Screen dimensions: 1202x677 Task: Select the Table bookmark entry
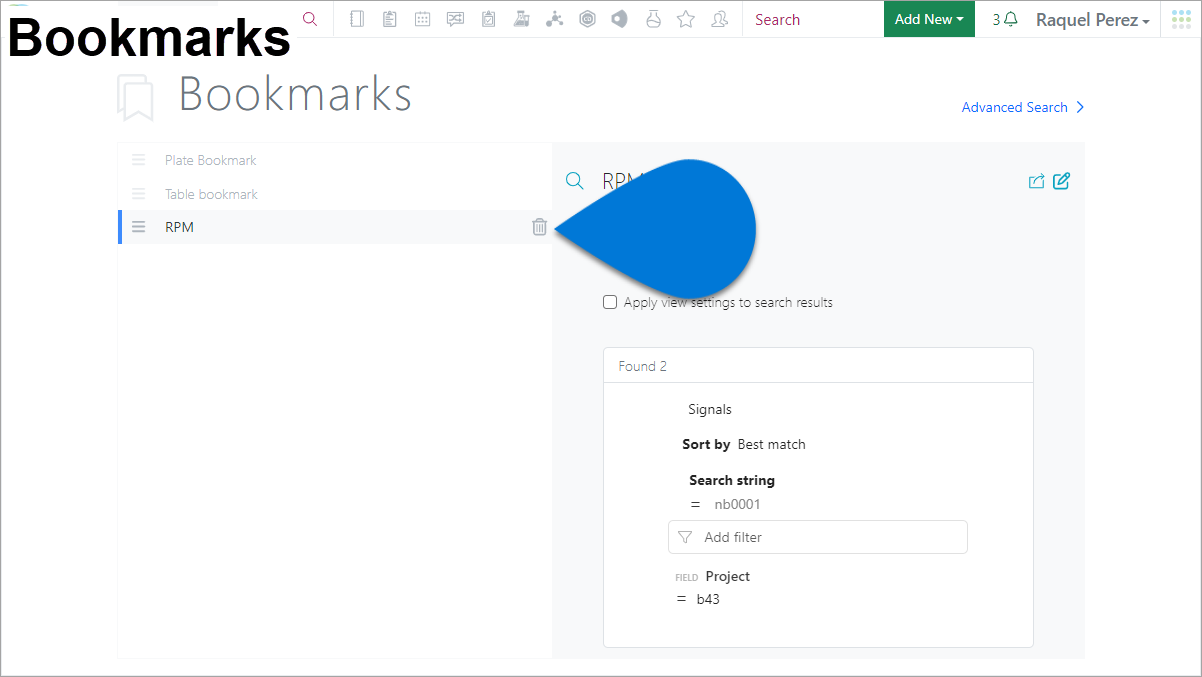(335, 194)
